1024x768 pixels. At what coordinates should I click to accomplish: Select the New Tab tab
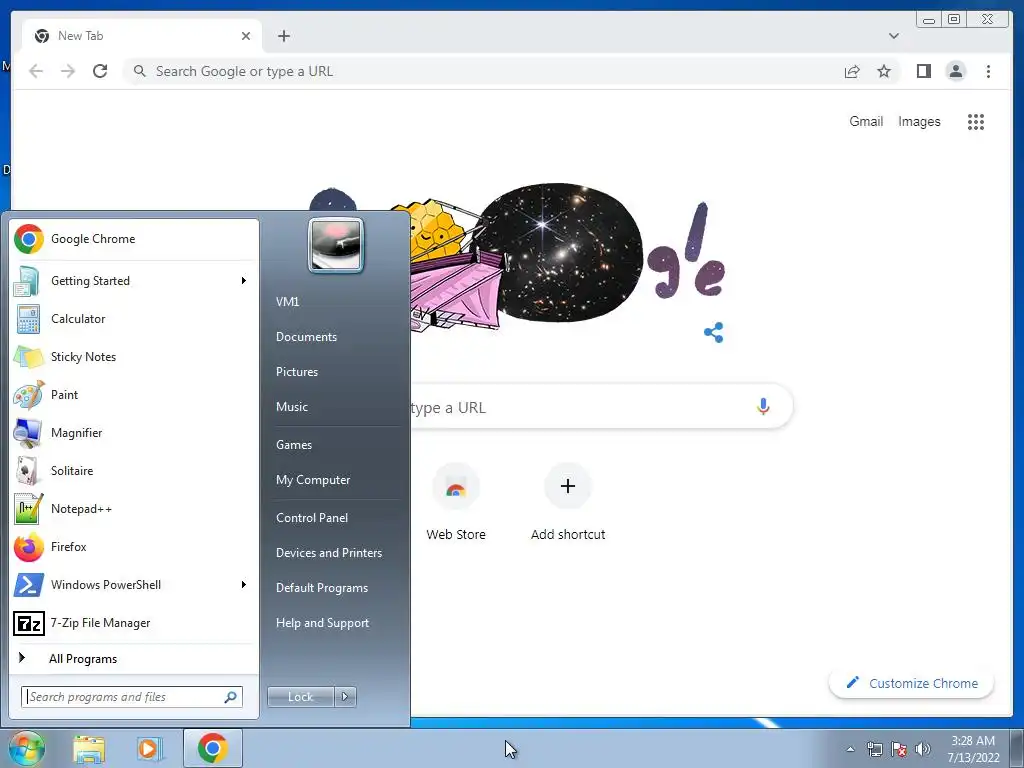click(x=142, y=36)
